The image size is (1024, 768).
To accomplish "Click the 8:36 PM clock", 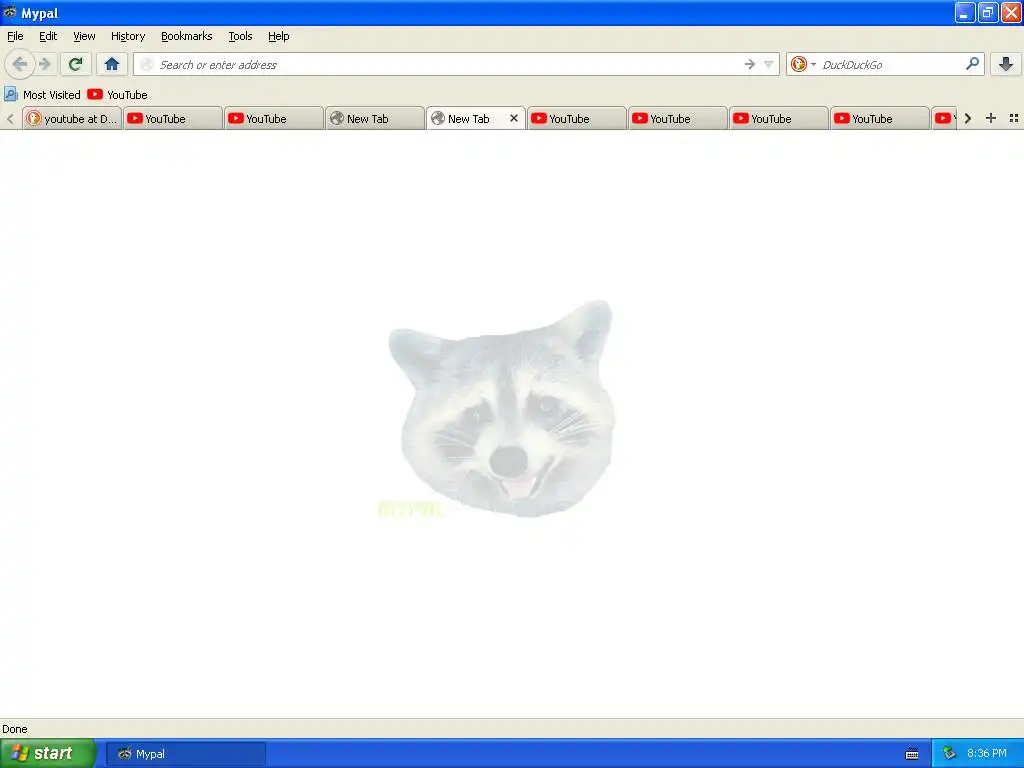I will tap(987, 754).
